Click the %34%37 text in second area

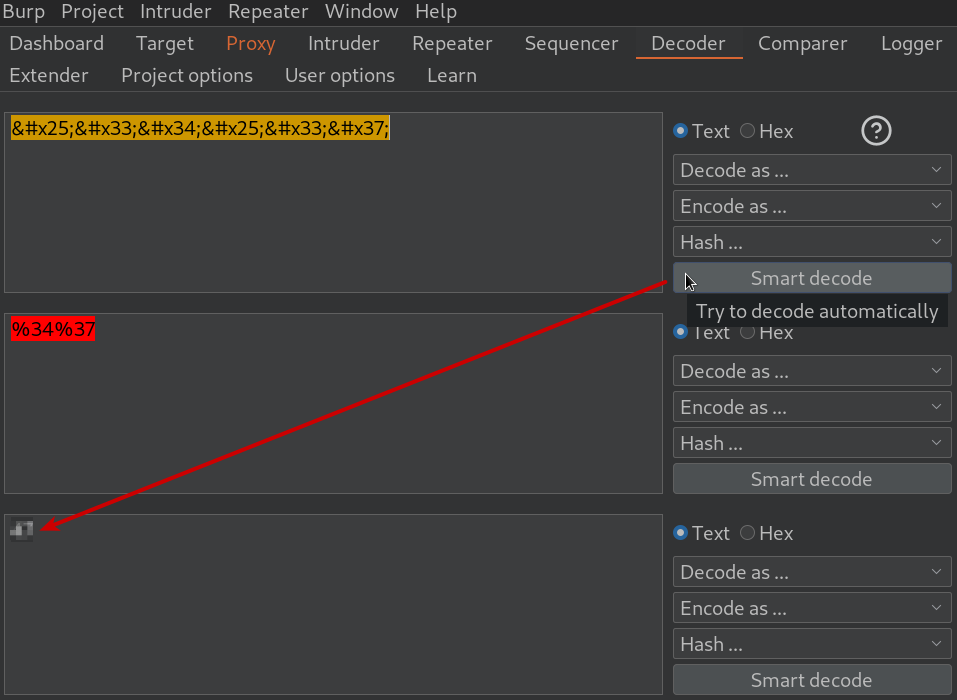coord(53,330)
